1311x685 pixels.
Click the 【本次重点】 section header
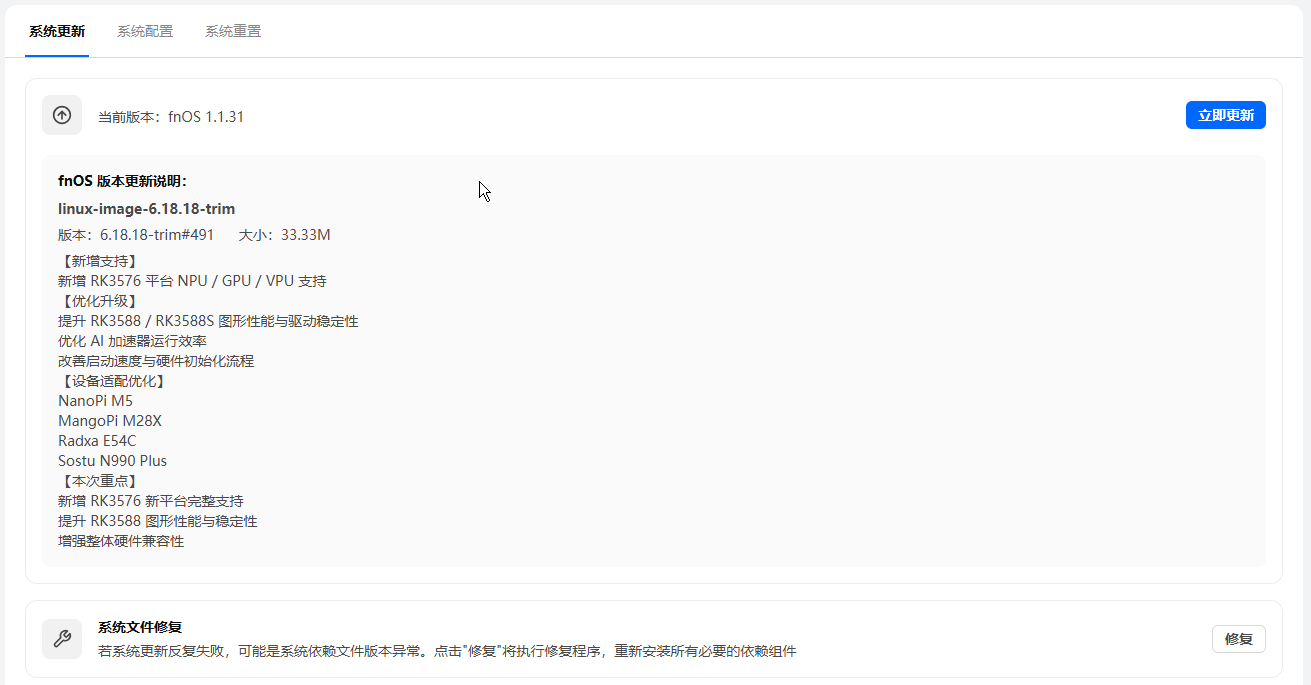click(x=98, y=481)
